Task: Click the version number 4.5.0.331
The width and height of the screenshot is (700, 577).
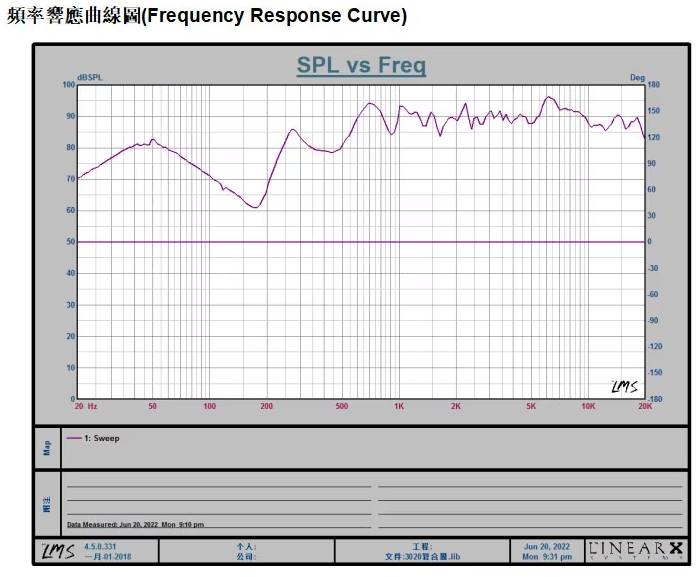Action: pyautogui.click(x=103, y=547)
